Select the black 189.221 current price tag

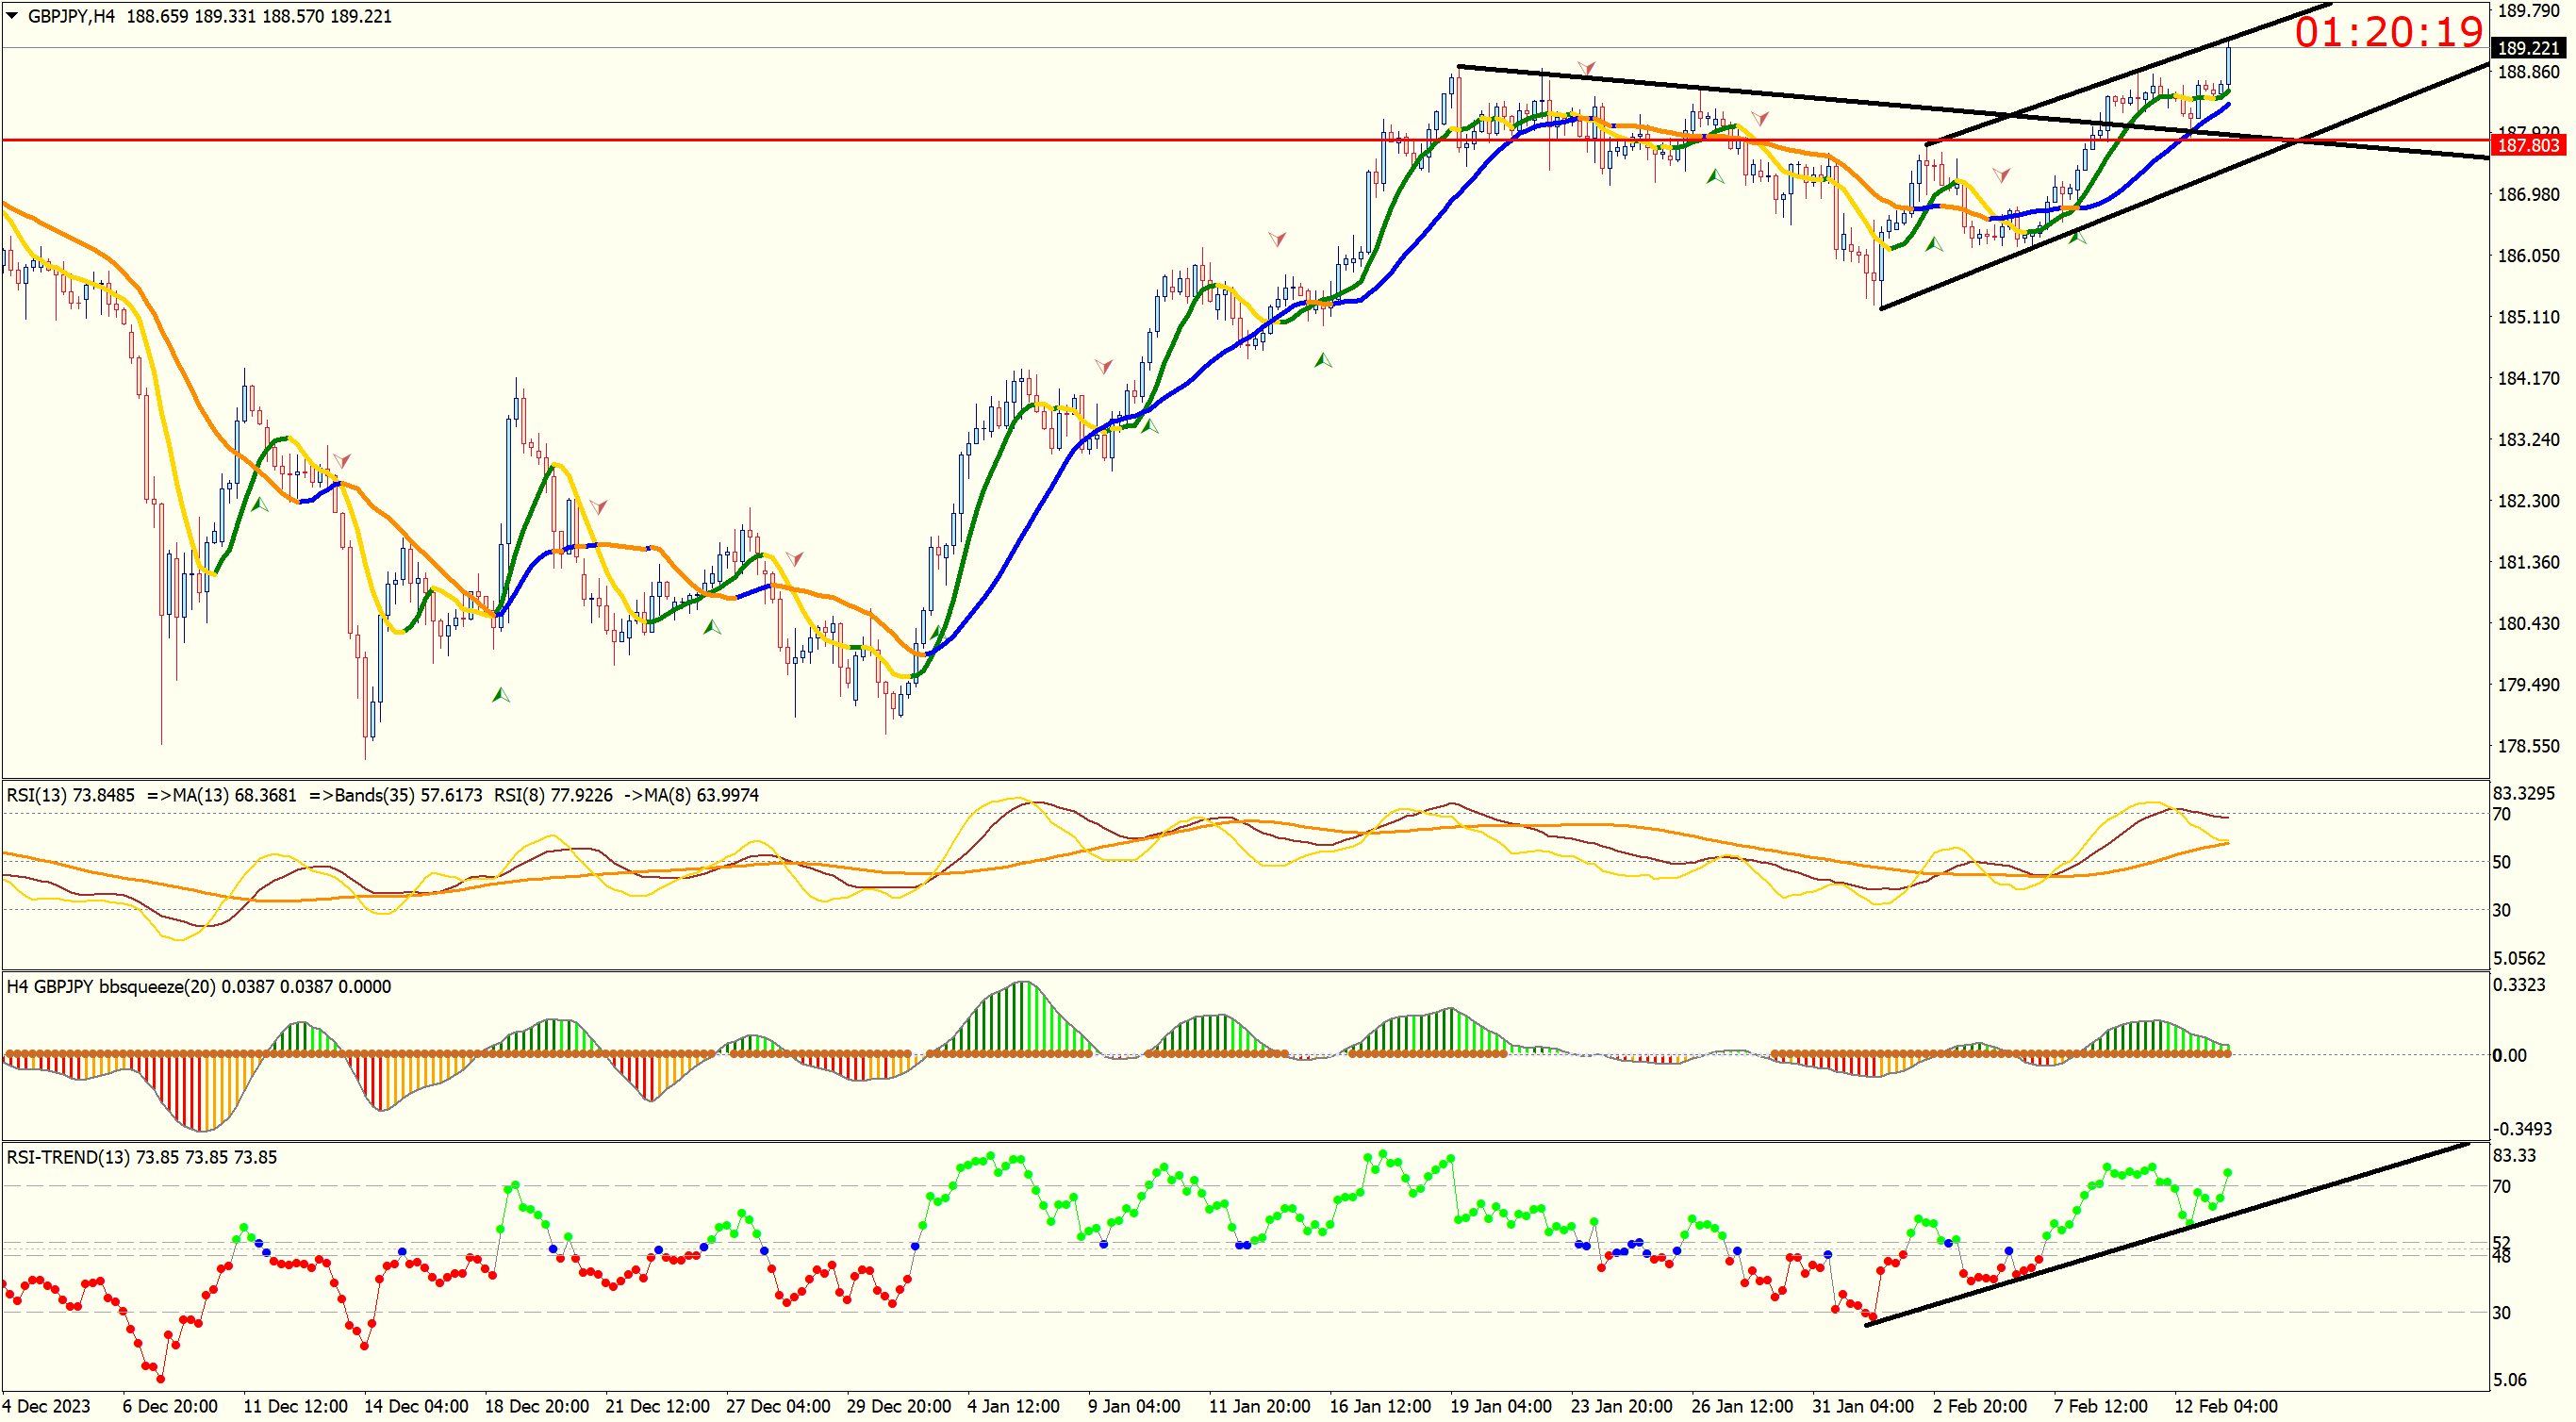[2528, 48]
